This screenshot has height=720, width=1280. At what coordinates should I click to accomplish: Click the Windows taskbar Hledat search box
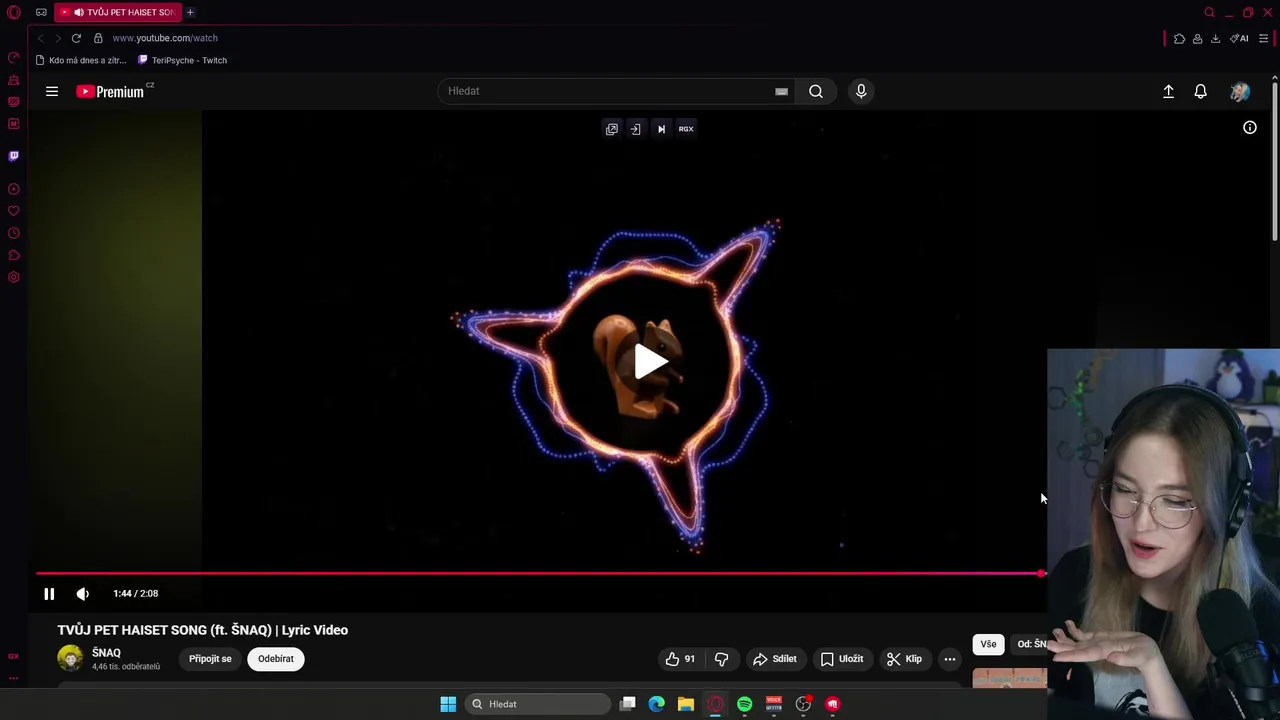538,704
